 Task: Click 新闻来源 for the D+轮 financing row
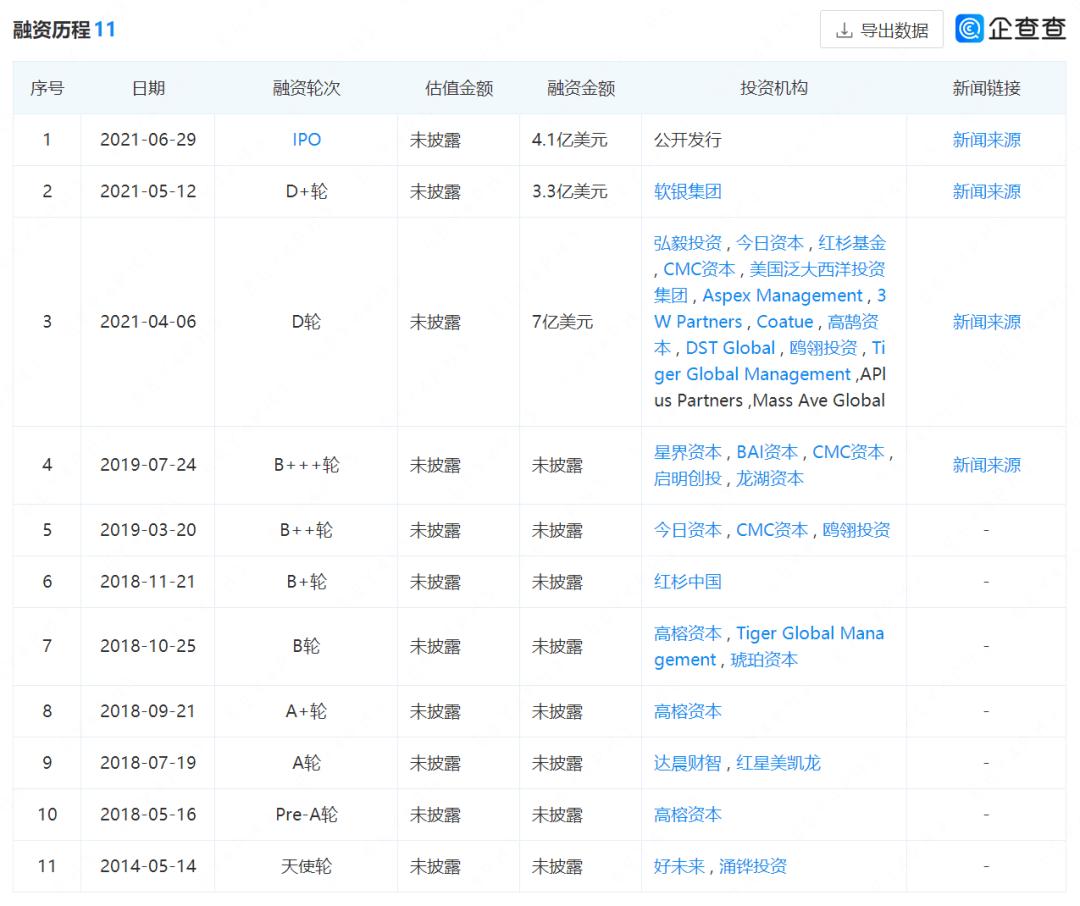click(987, 191)
